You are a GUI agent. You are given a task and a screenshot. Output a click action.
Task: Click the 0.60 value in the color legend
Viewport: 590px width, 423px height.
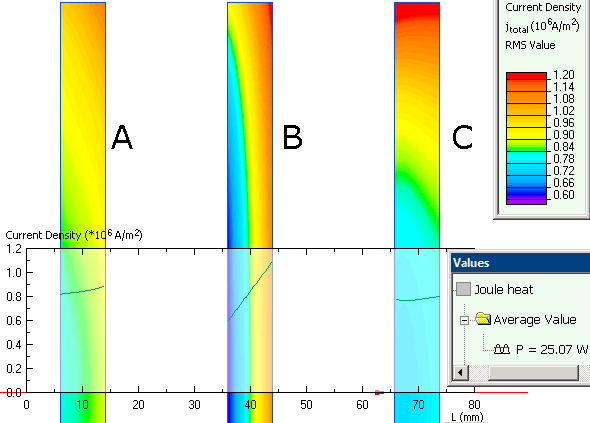coord(563,195)
